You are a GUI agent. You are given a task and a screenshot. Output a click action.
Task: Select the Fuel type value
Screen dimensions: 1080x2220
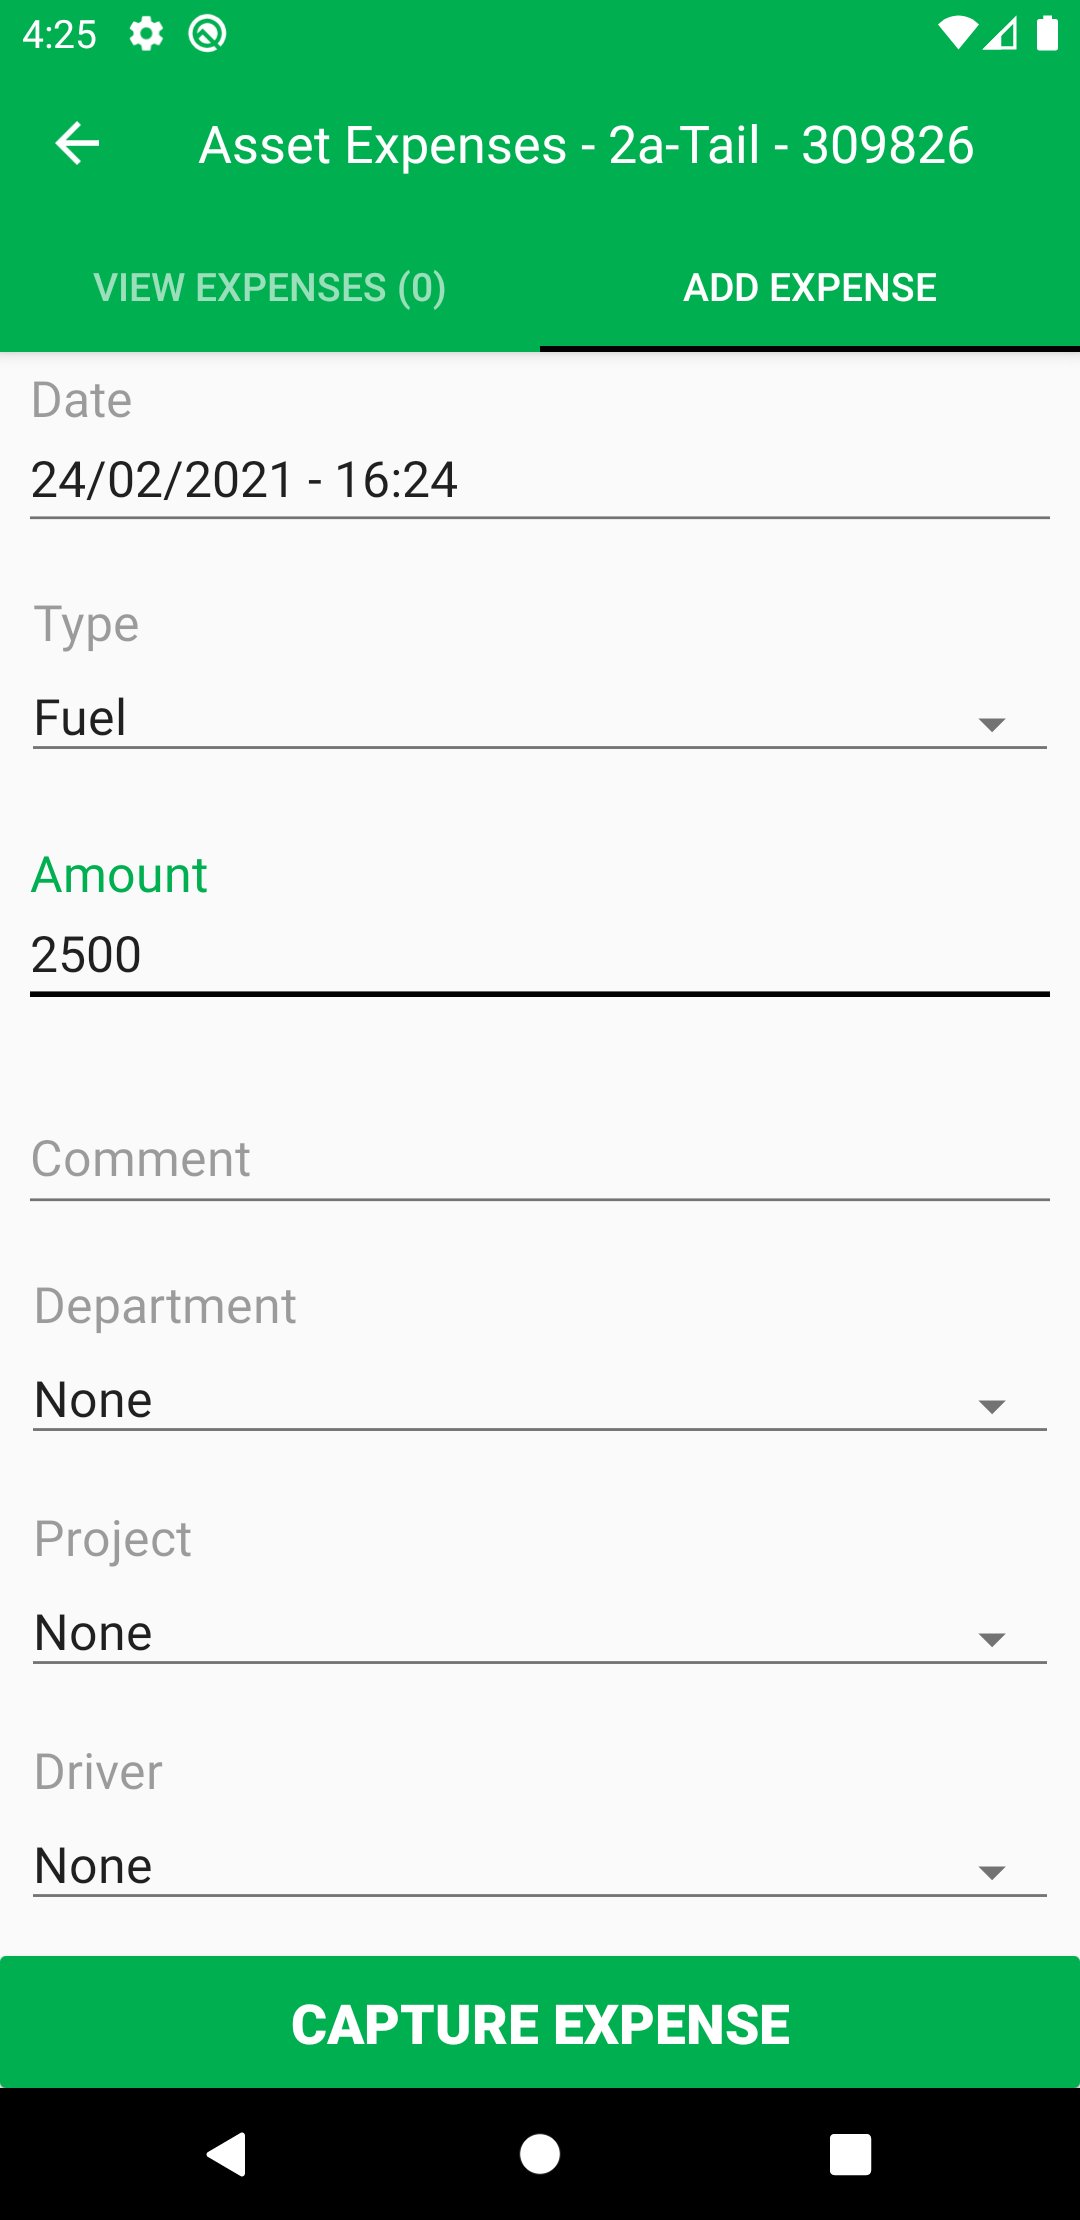pyautogui.click(x=80, y=718)
